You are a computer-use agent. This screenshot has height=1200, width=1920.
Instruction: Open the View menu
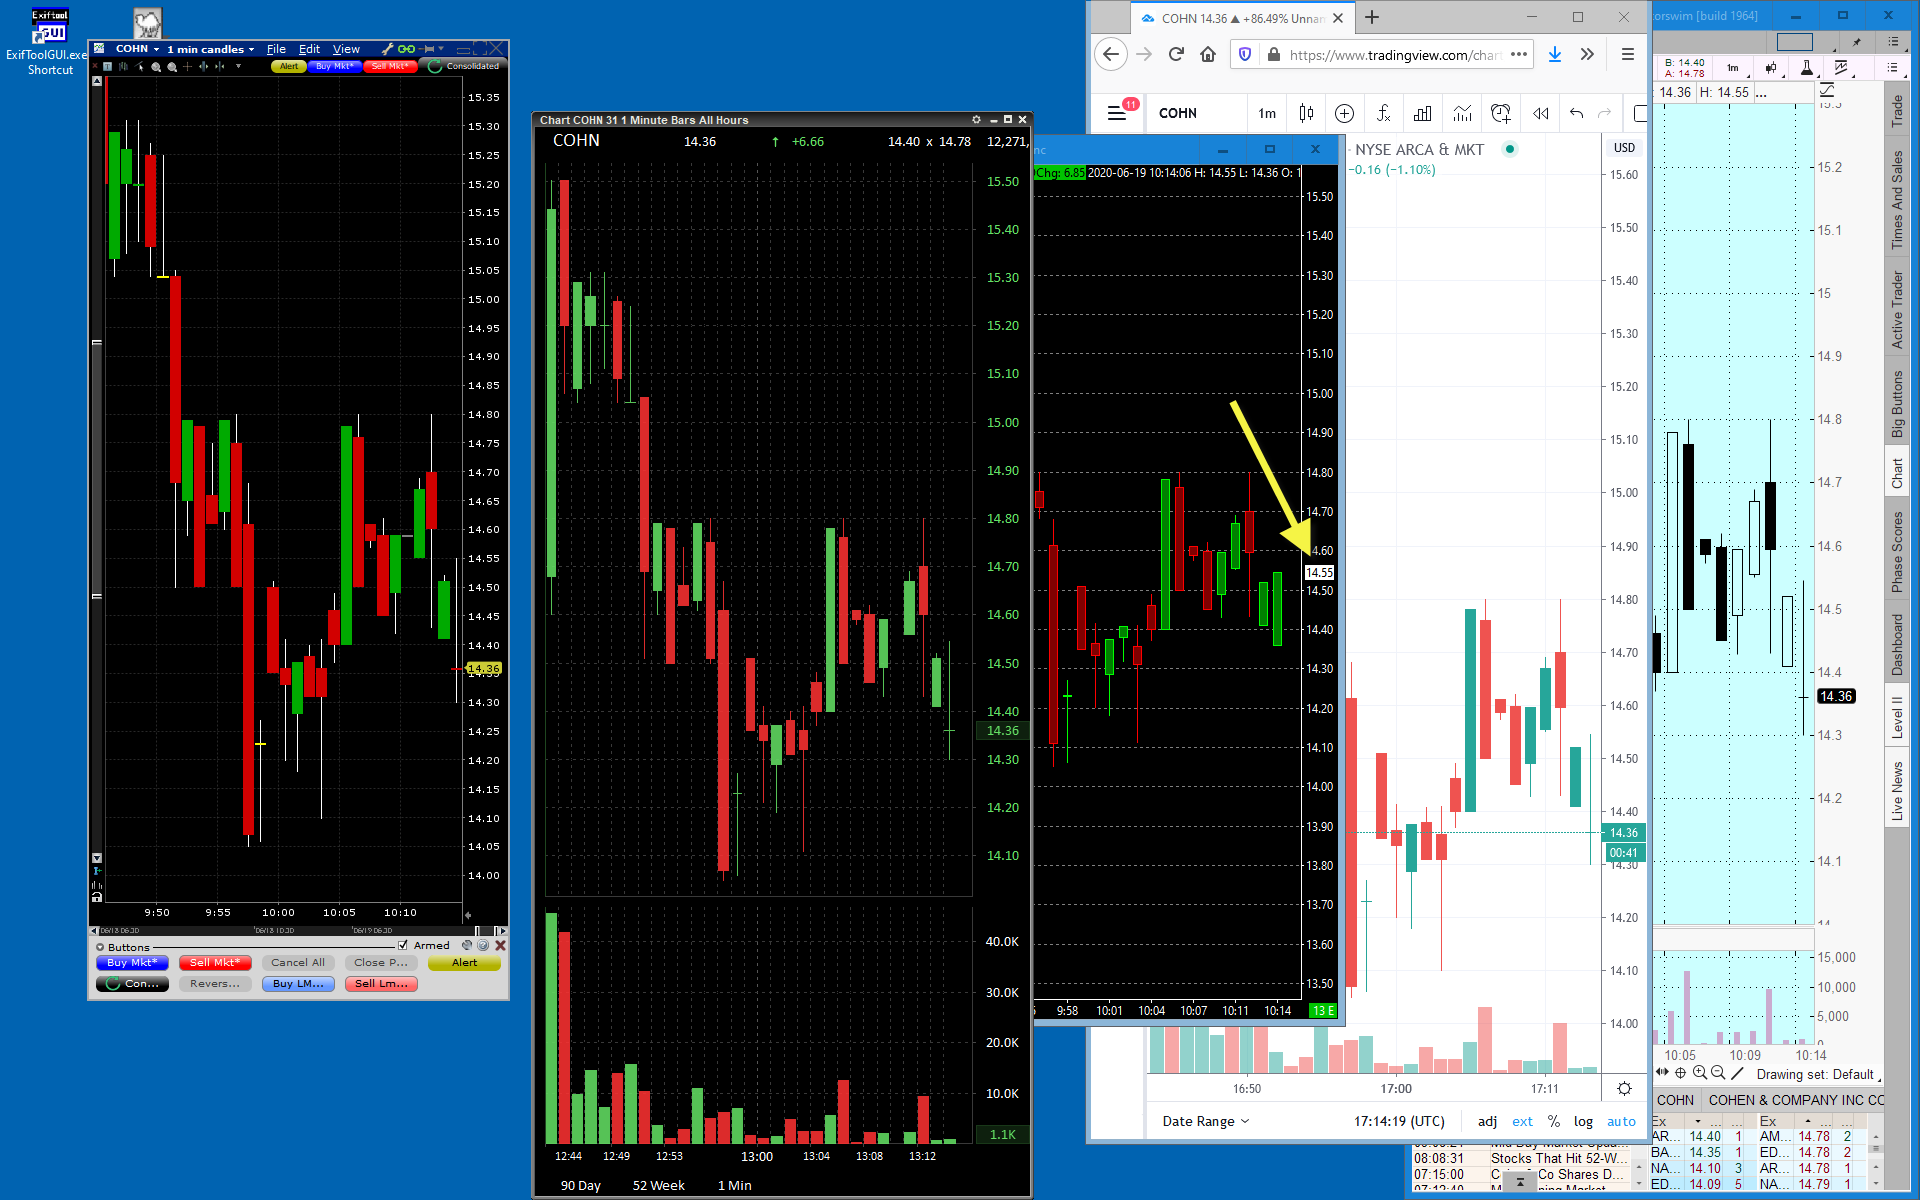coord(346,49)
